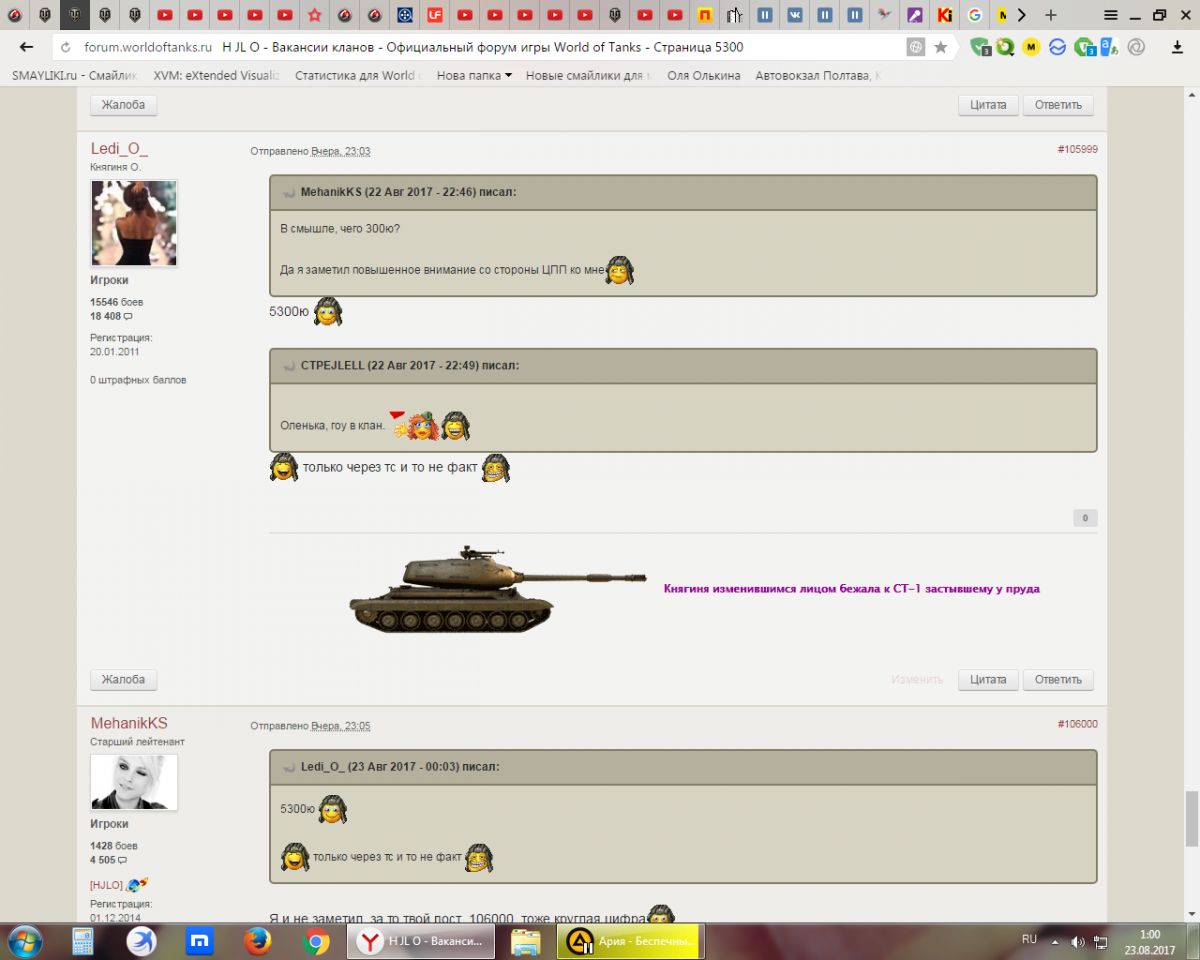Expand the Нова папка bookmarks folder

(x=474, y=75)
